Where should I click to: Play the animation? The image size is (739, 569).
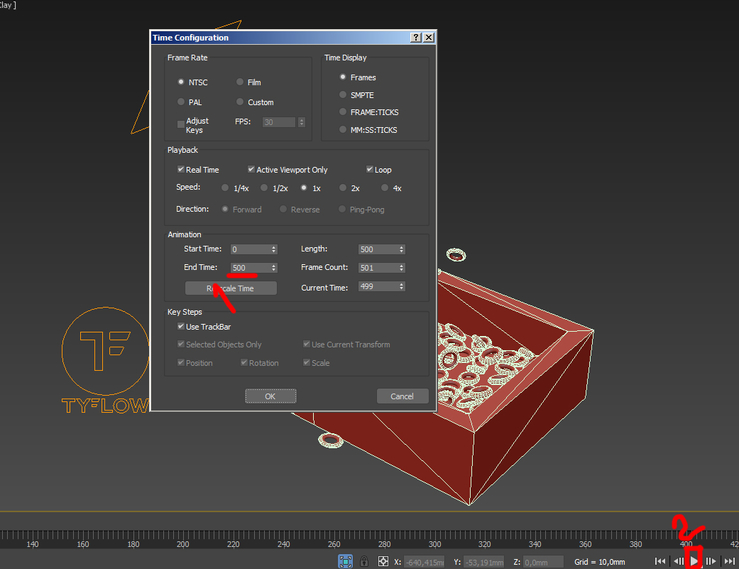694,561
